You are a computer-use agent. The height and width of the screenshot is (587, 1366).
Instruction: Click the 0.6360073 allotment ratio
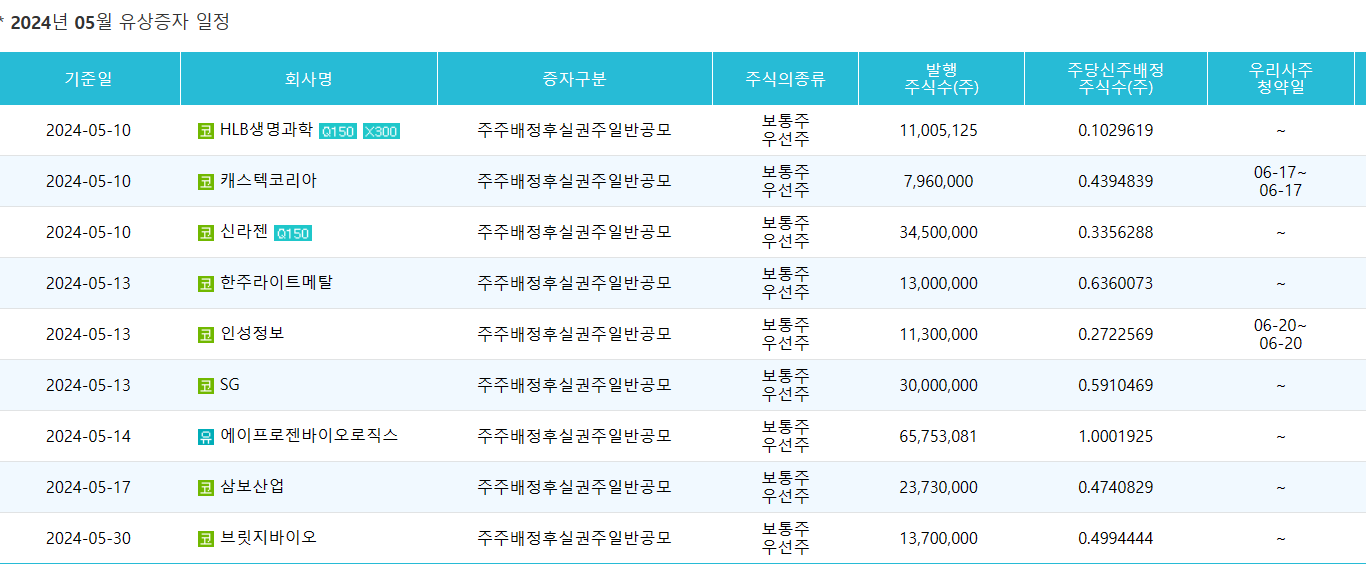[1116, 284]
